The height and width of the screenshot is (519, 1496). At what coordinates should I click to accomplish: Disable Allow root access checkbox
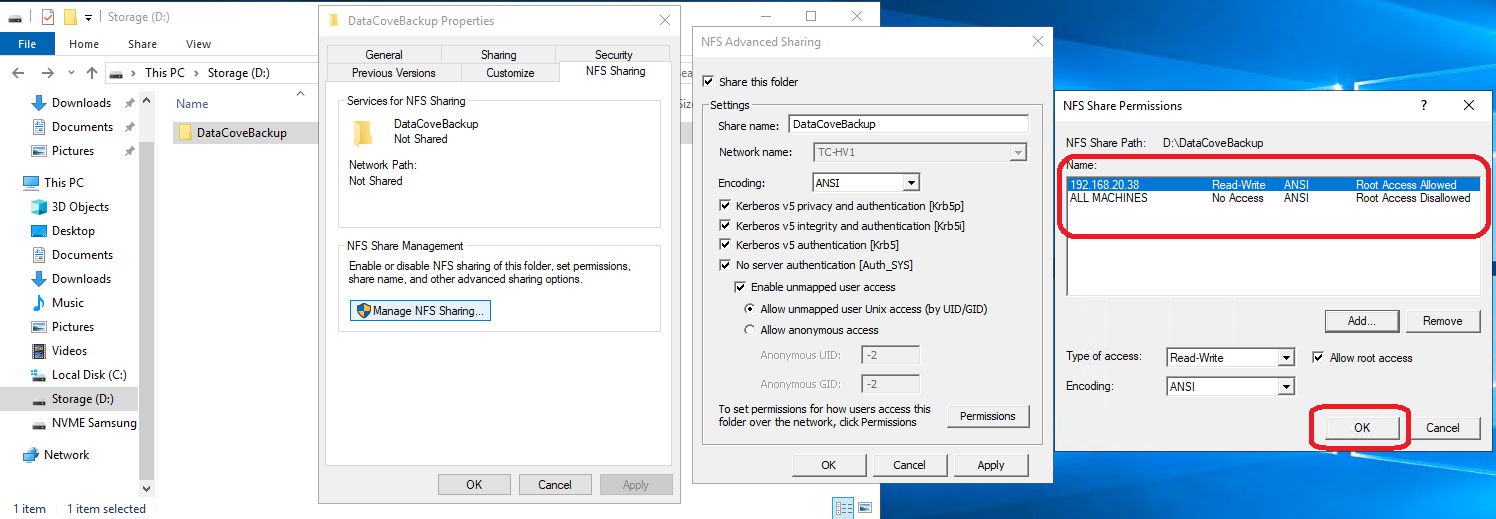(1318, 358)
